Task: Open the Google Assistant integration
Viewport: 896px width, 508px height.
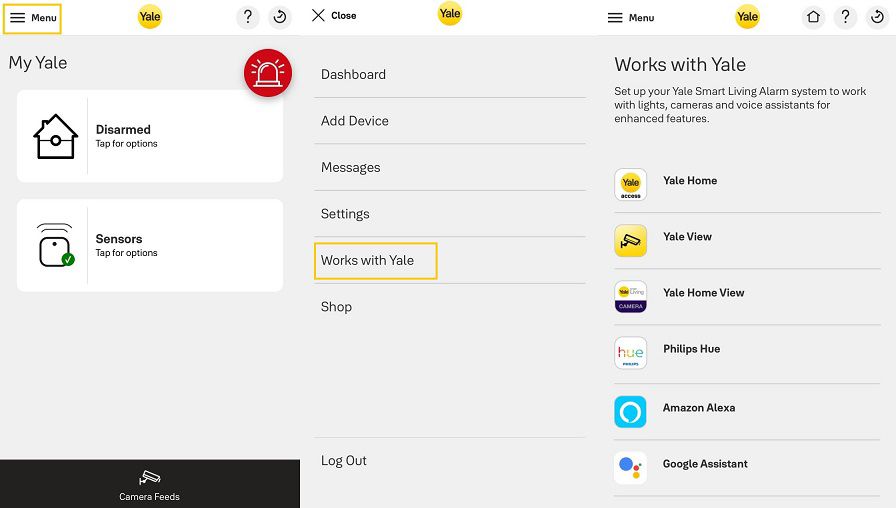Action: pos(747,468)
